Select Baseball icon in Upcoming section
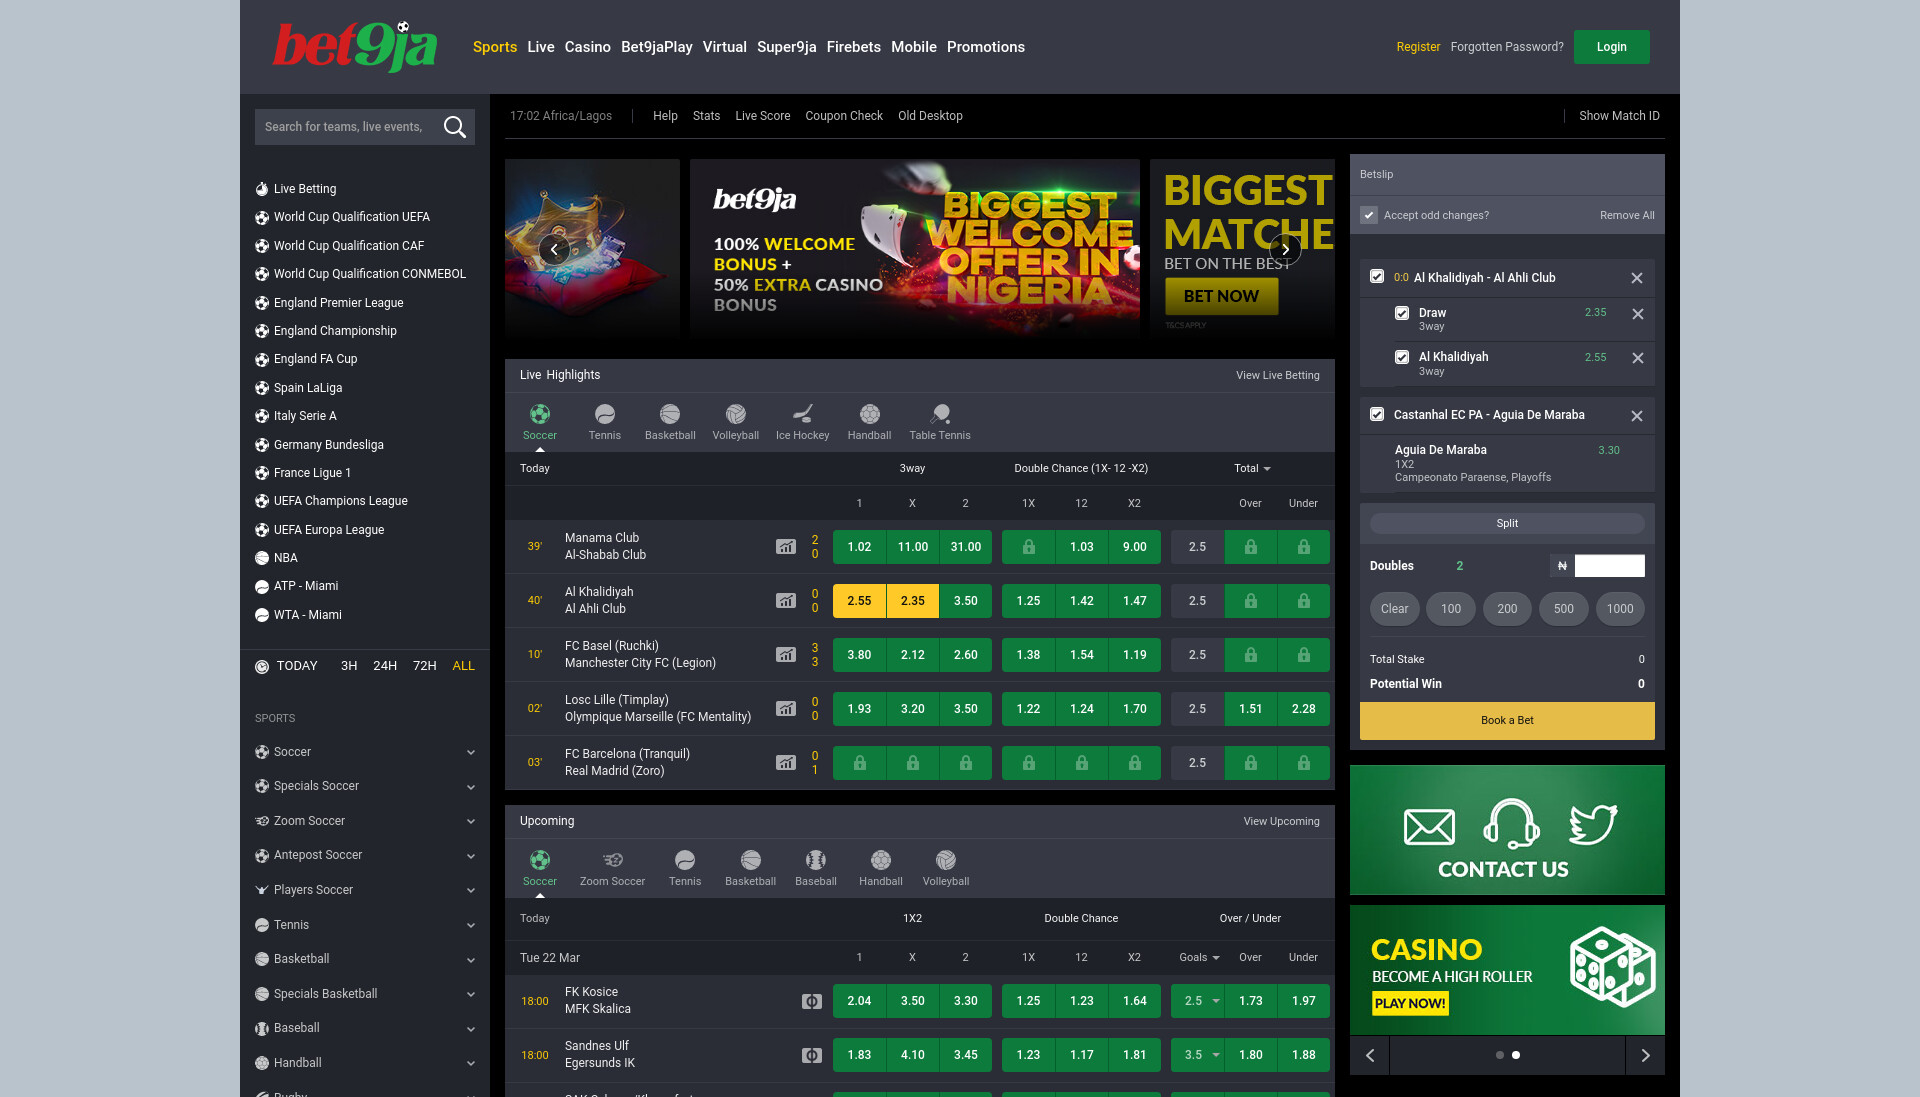 click(x=816, y=860)
